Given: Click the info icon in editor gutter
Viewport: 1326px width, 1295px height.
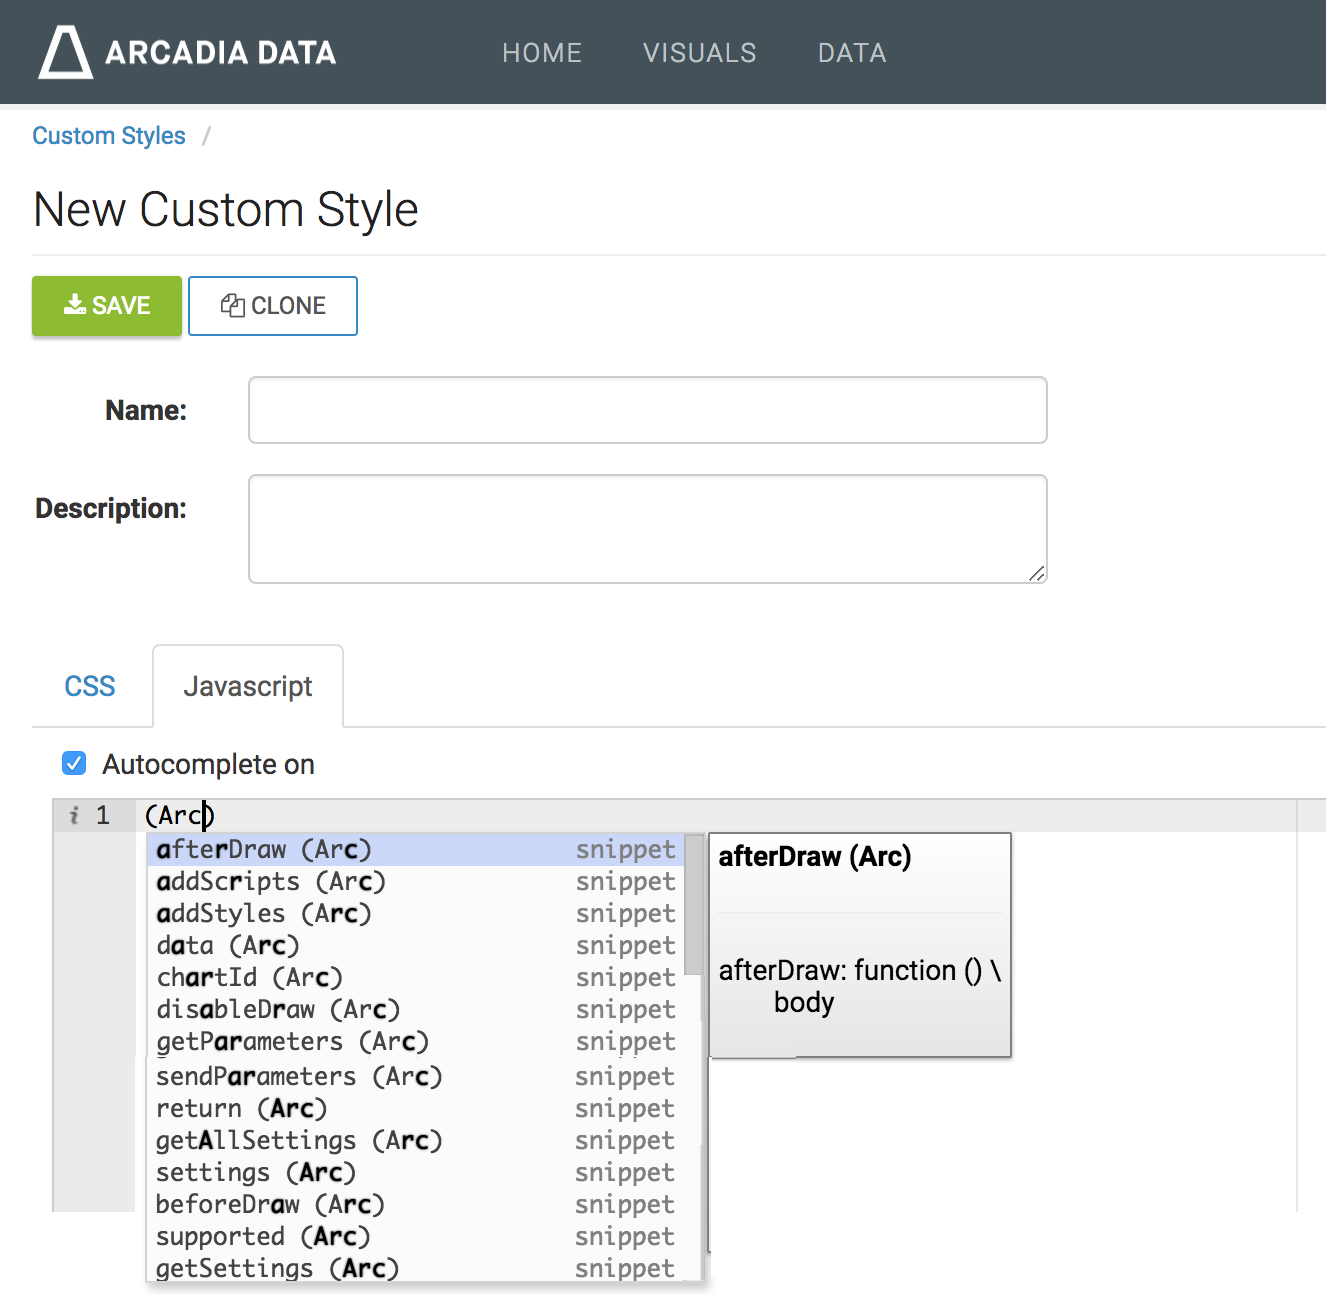Looking at the screenshot, I should (74, 816).
